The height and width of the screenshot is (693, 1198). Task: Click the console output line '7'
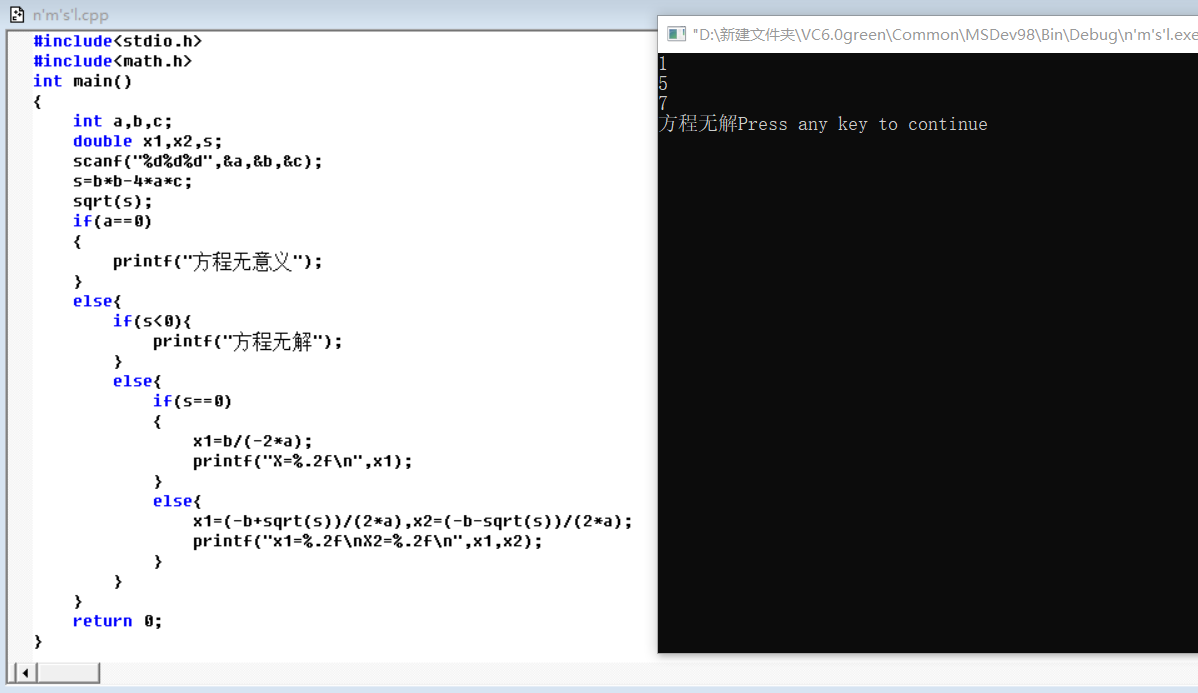[662, 103]
